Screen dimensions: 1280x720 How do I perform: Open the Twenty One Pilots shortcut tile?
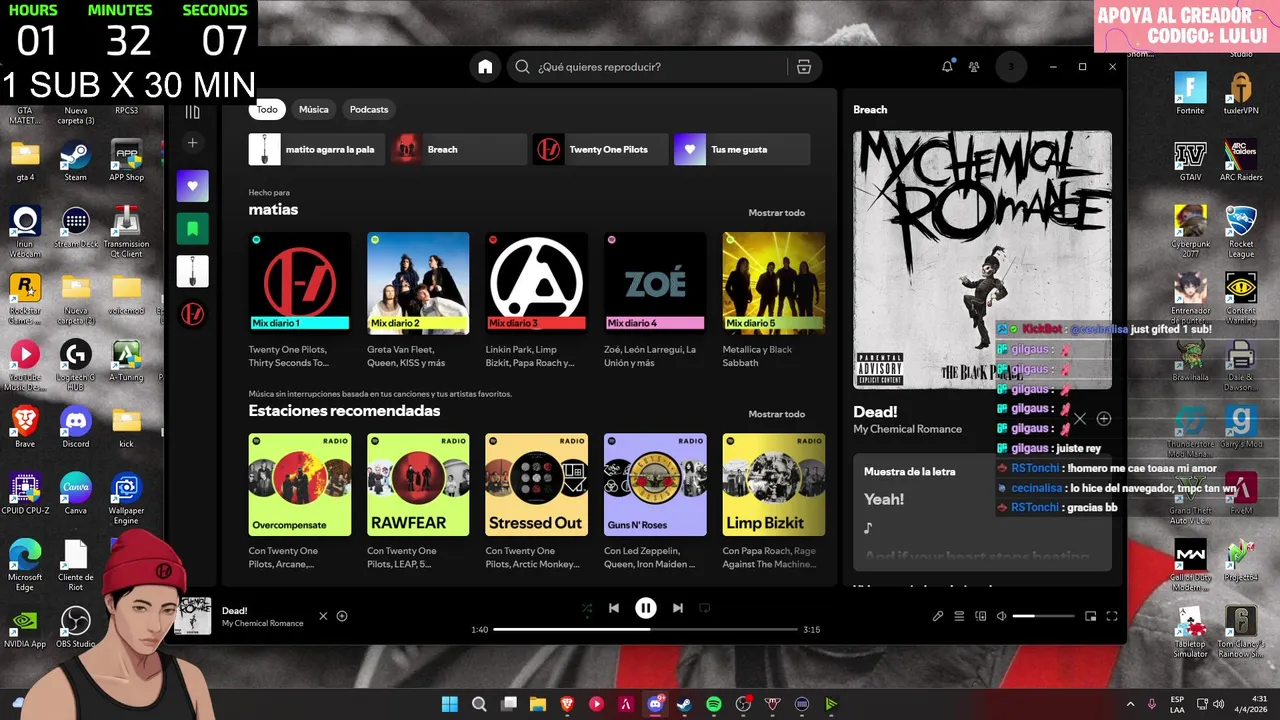[x=600, y=149]
